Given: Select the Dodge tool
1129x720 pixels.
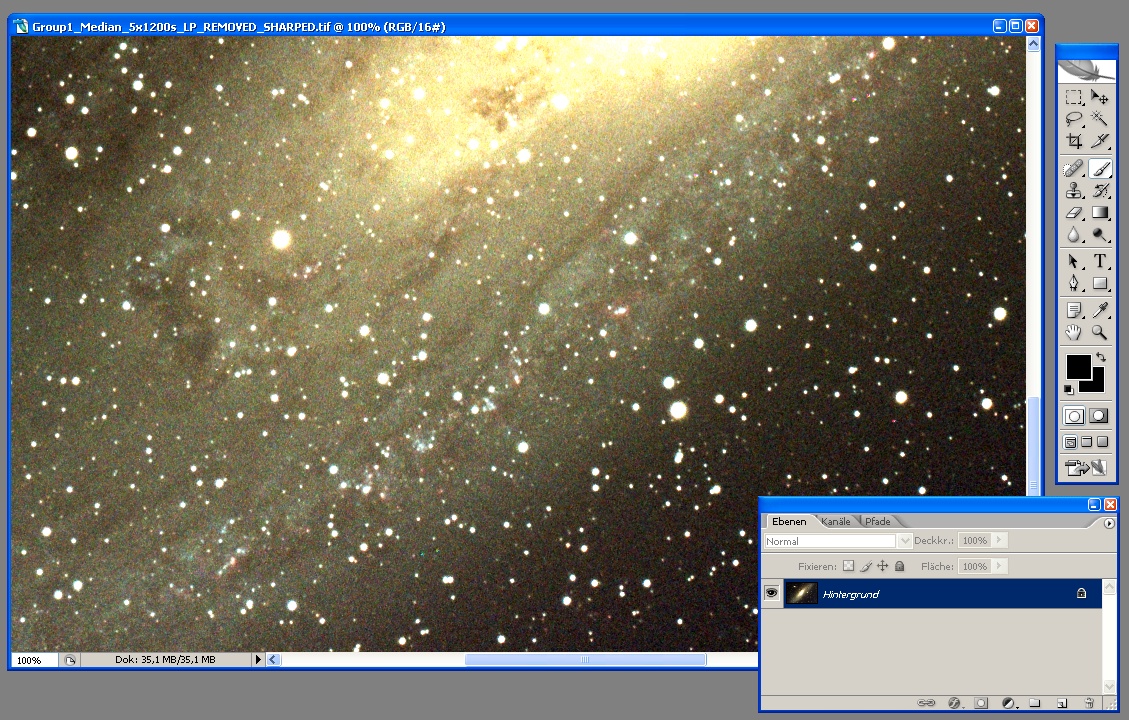Looking at the screenshot, I should (x=1099, y=235).
